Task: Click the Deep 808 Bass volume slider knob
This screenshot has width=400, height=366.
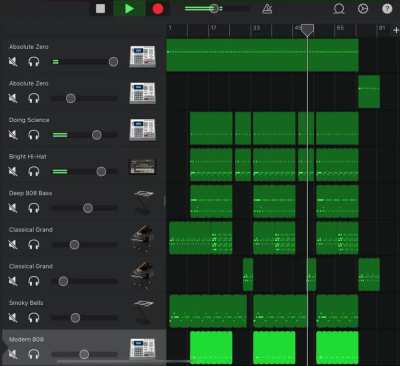Action: tap(88, 208)
